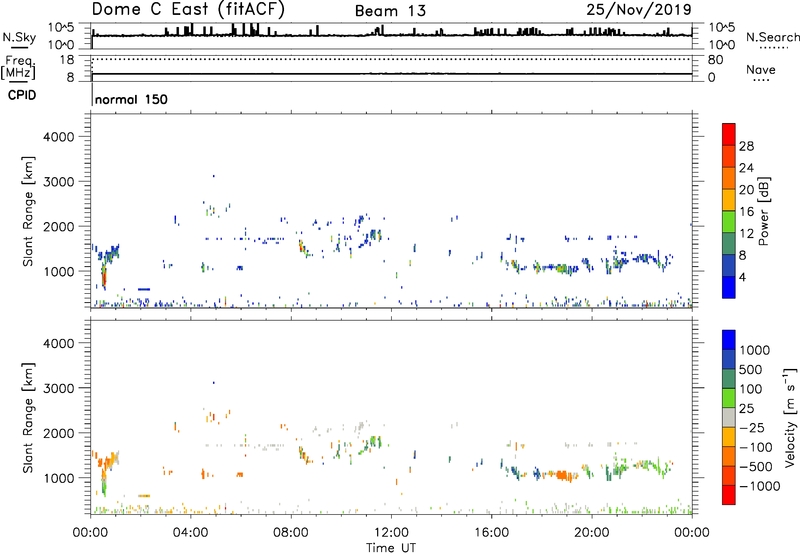Screen dimensions: 800x554
Task: Click the '12:00' time tick label
Action: [391, 533]
